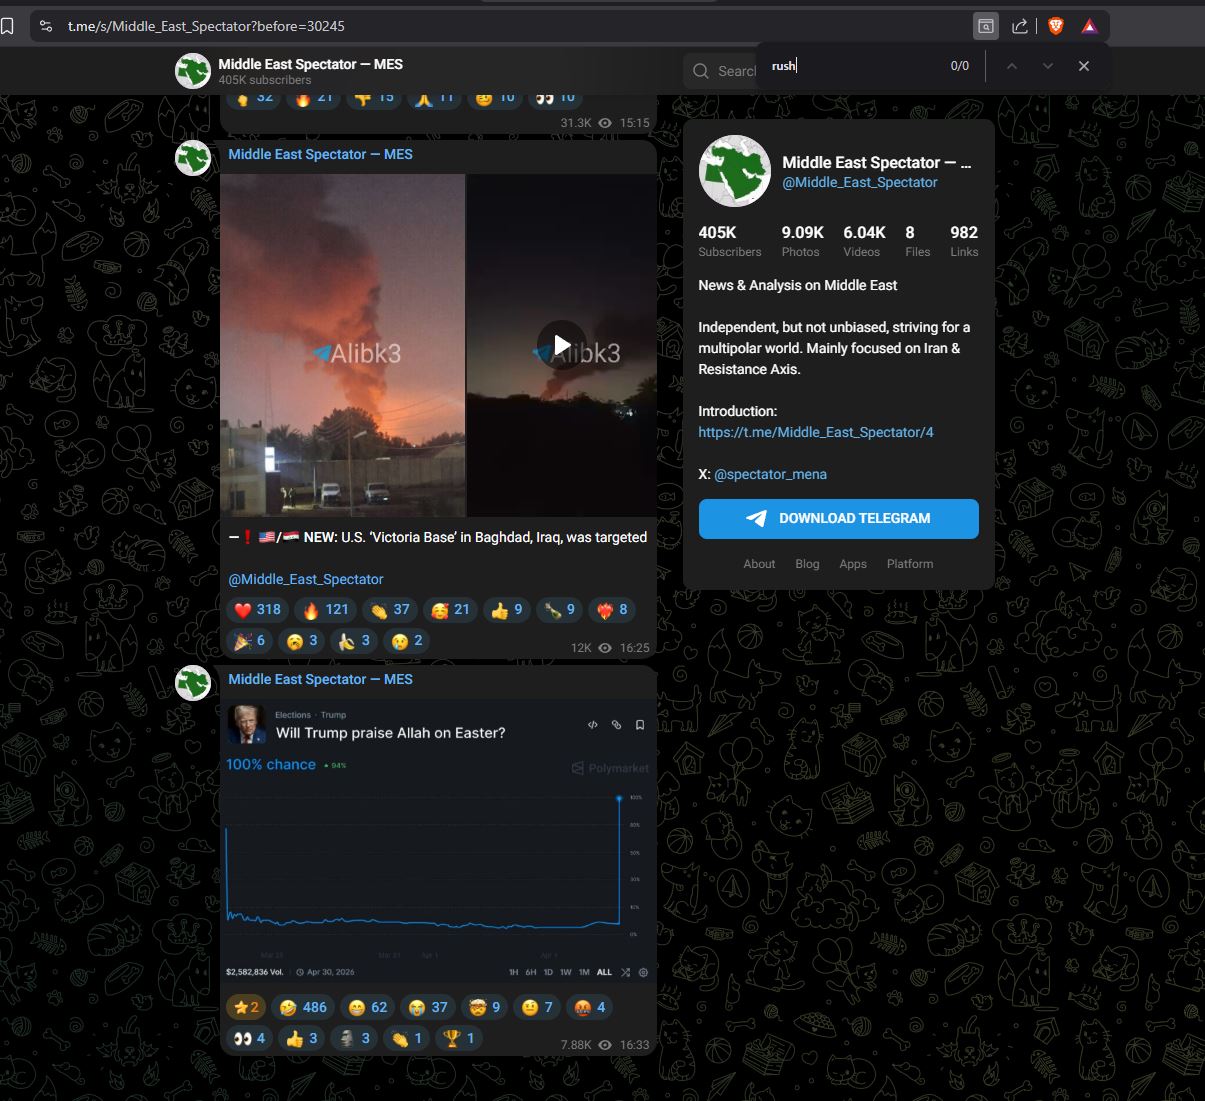Click smiling hearts reaction showing 21
The image size is (1205, 1101).
pyautogui.click(x=450, y=609)
